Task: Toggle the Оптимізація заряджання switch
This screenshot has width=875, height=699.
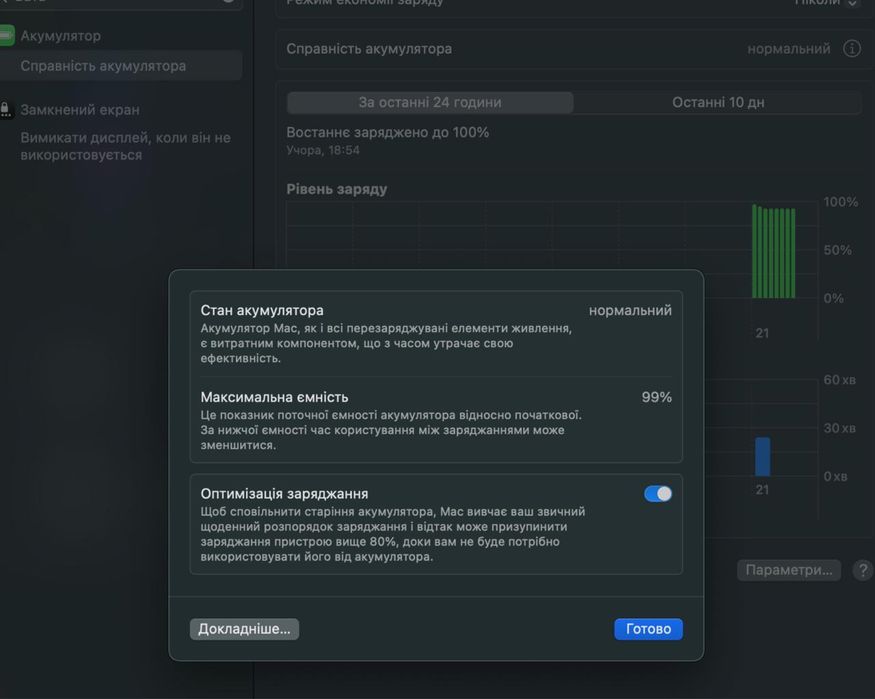Action: [x=658, y=494]
